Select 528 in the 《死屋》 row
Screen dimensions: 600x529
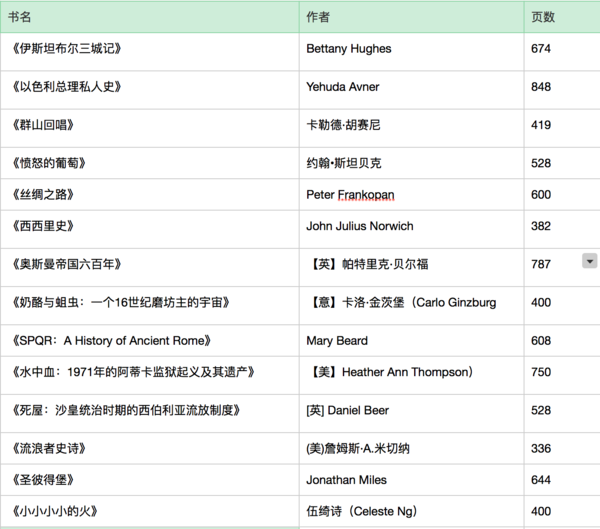coord(541,410)
